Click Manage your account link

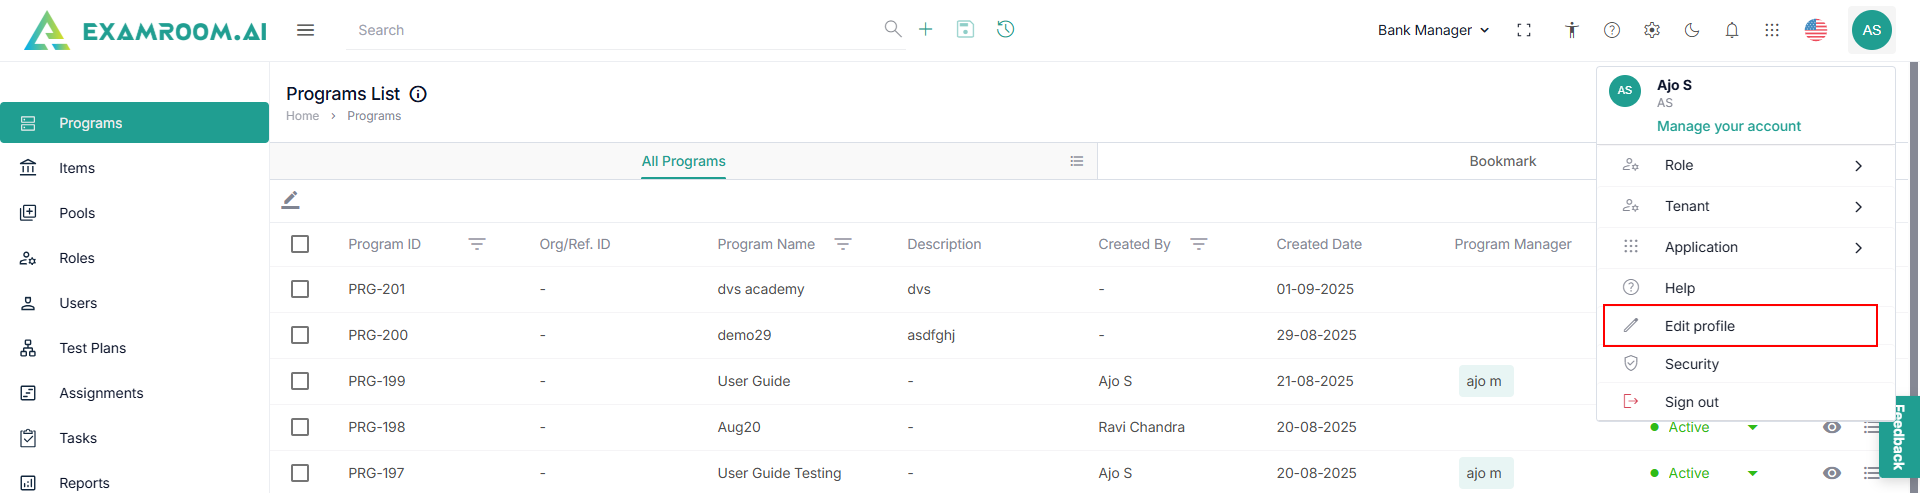(x=1728, y=126)
